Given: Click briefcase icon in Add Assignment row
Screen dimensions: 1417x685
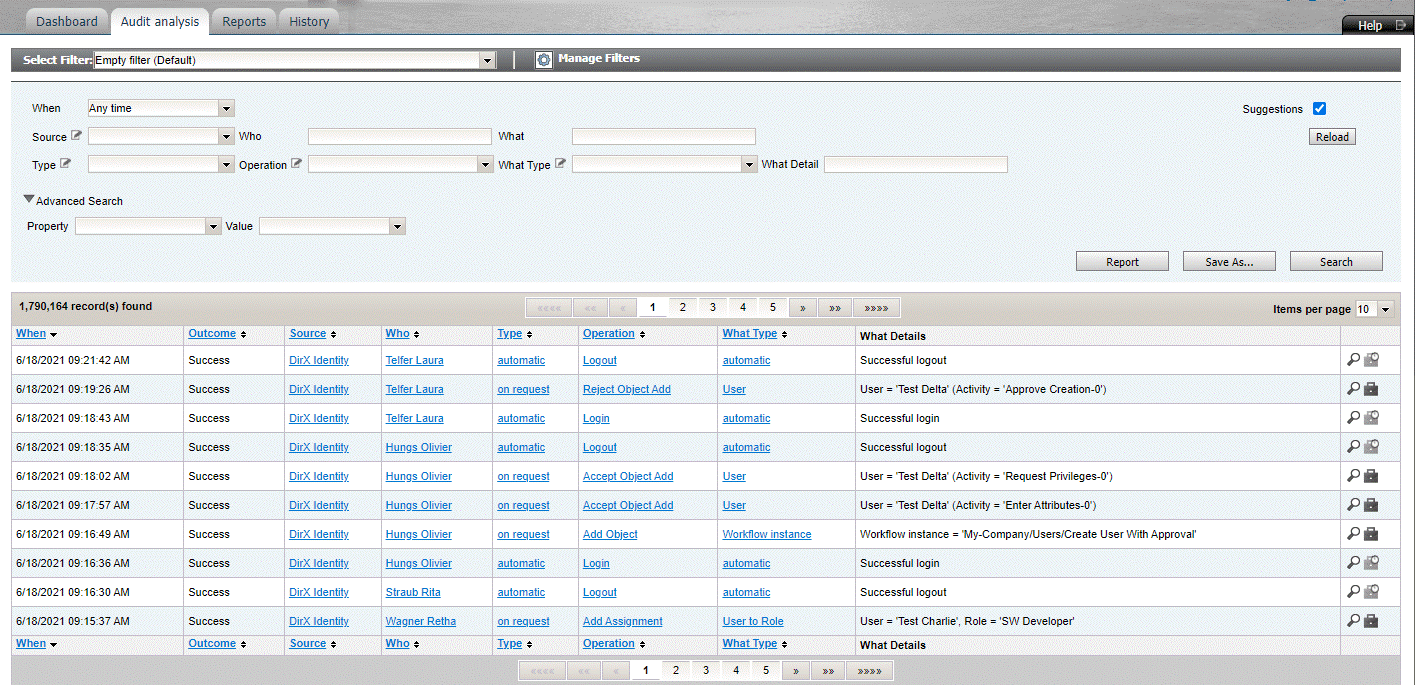Looking at the screenshot, I should (x=1371, y=621).
